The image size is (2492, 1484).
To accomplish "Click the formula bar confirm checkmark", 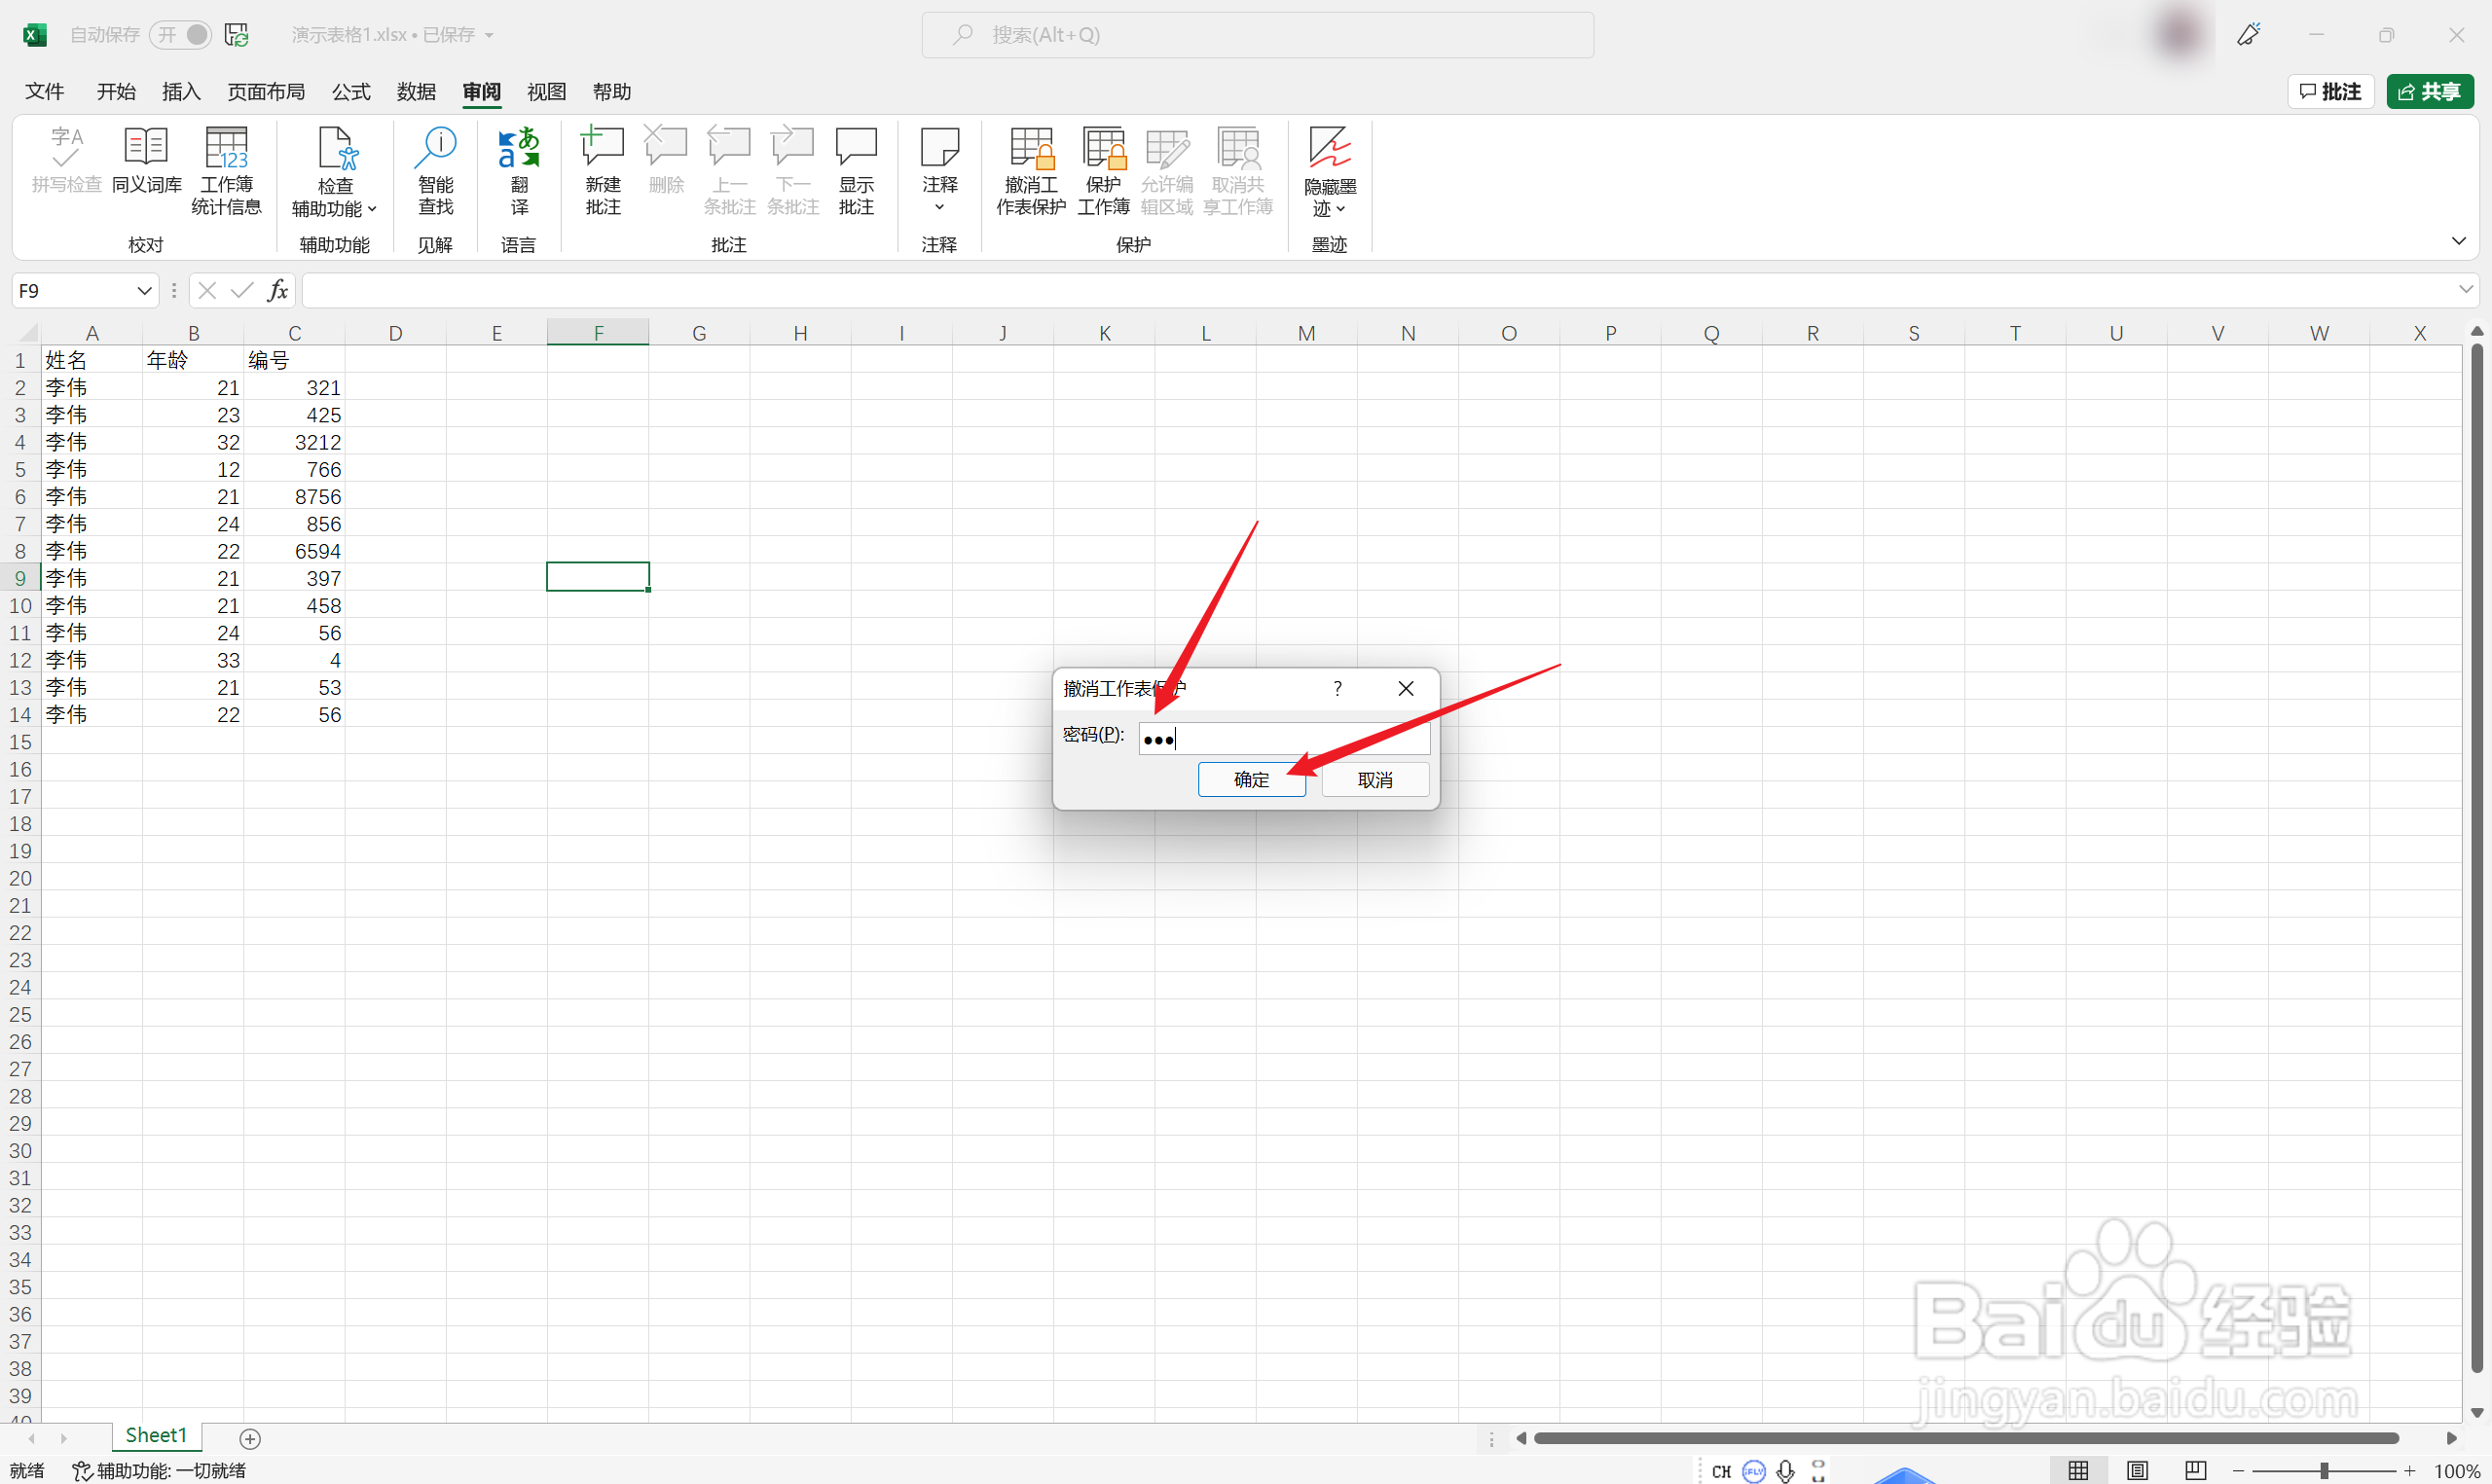I will [242, 290].
